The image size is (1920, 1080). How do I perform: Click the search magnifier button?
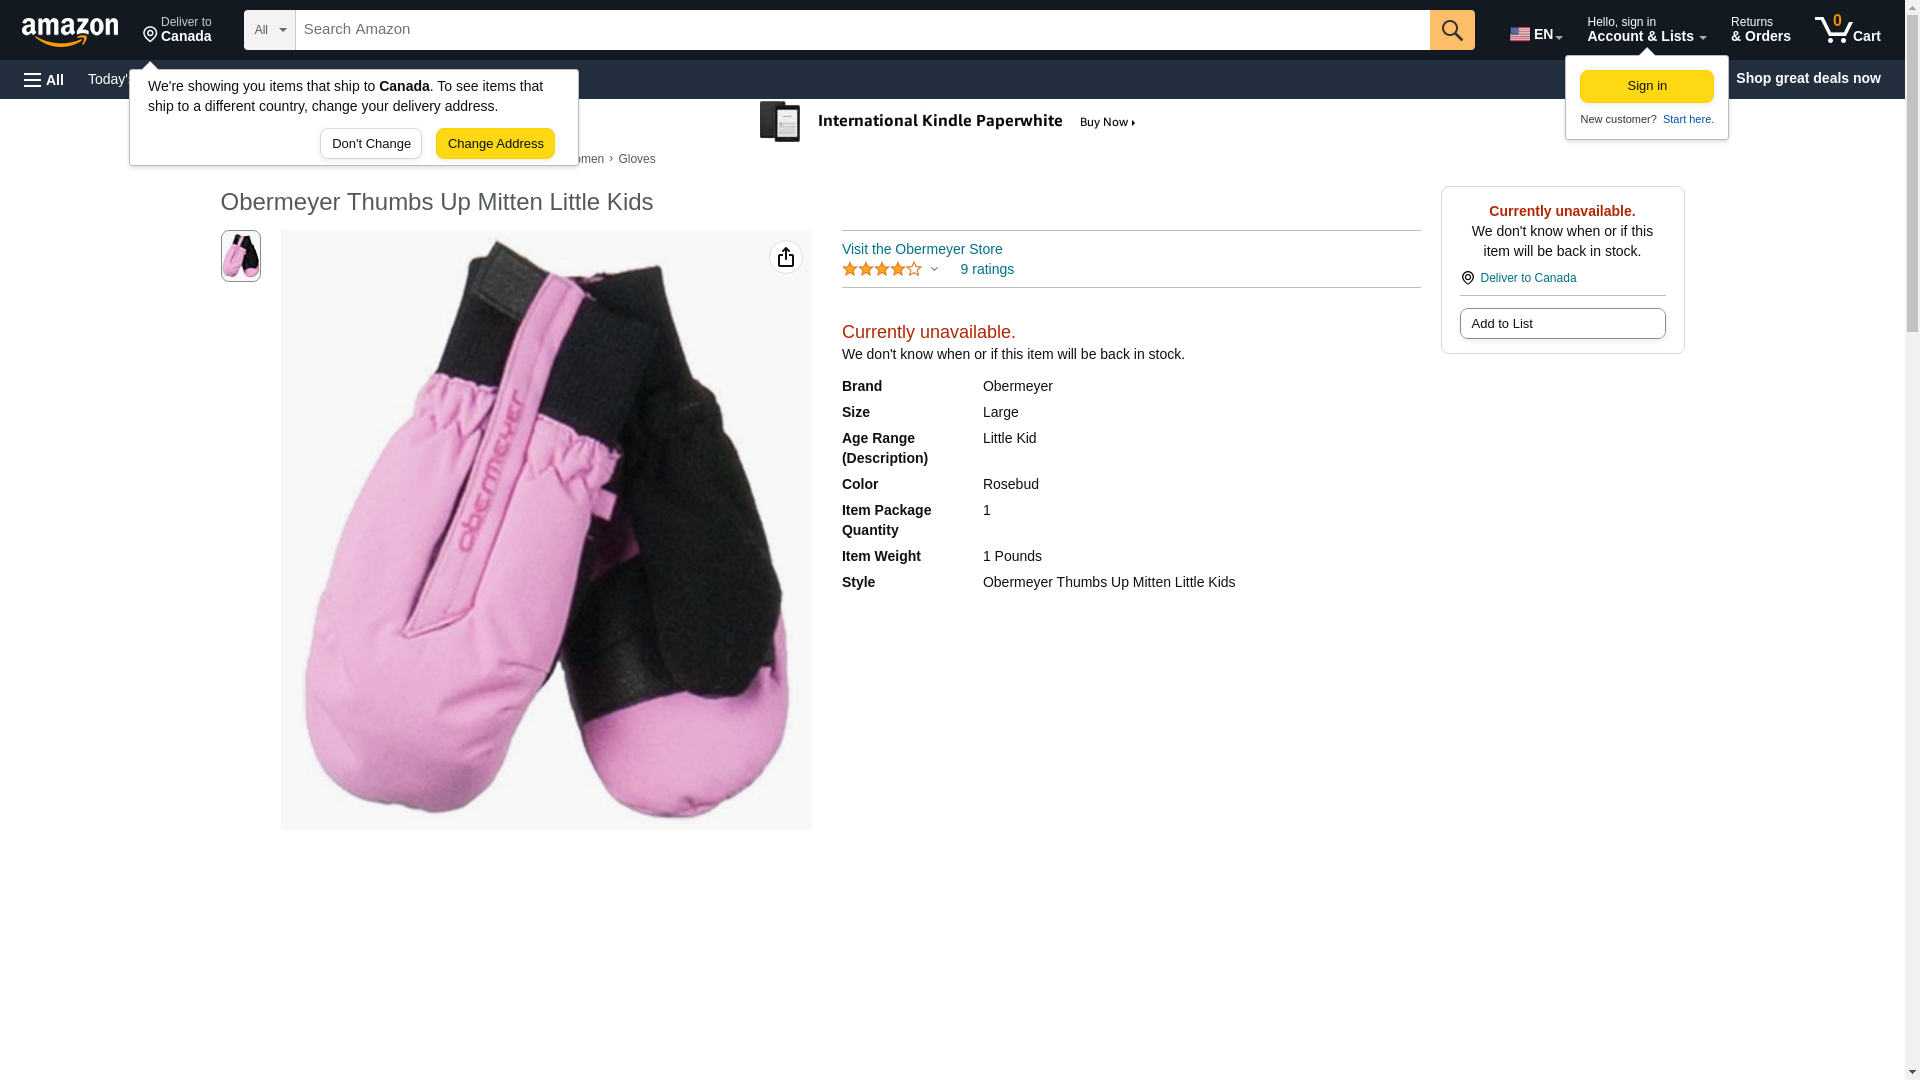point(1452,30)
